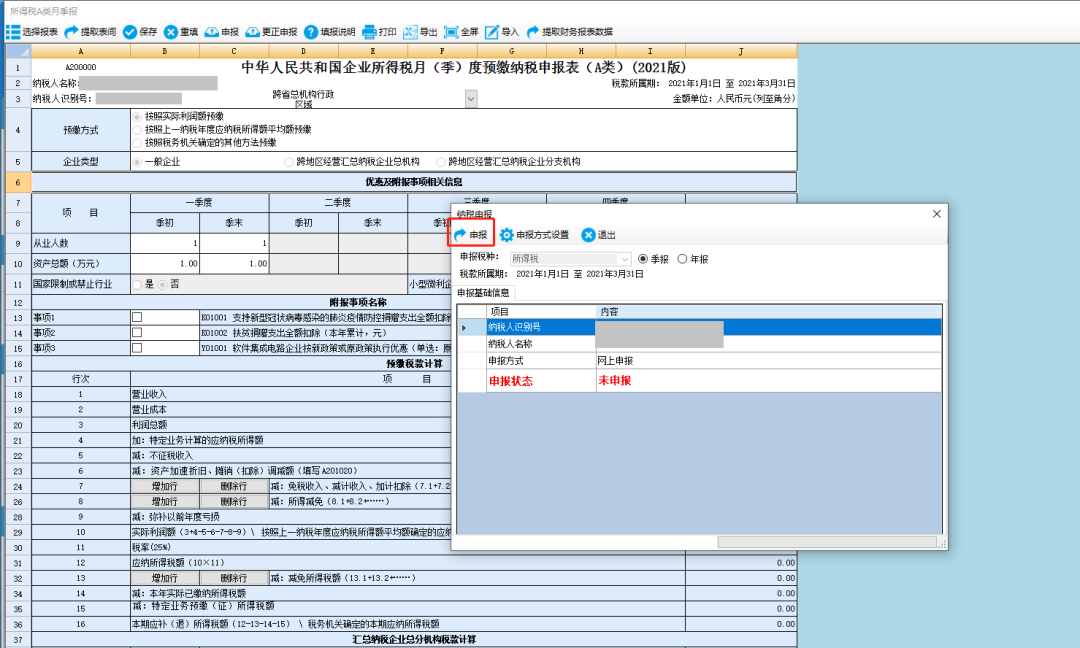Save the form with 保存
This screenshot has height=648, width=1080.
point(140,32)
